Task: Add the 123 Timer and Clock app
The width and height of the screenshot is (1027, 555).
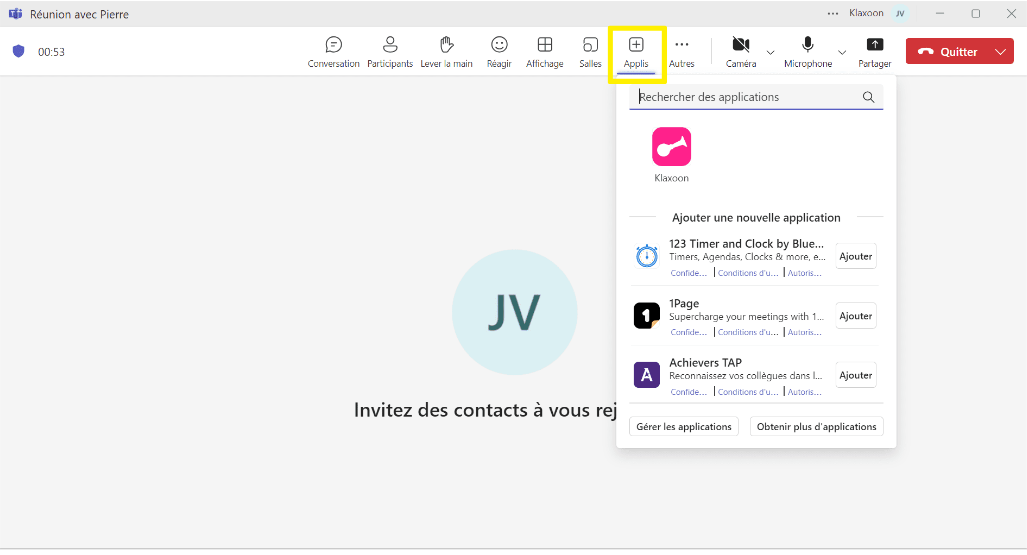Action: tap(855, 257)
